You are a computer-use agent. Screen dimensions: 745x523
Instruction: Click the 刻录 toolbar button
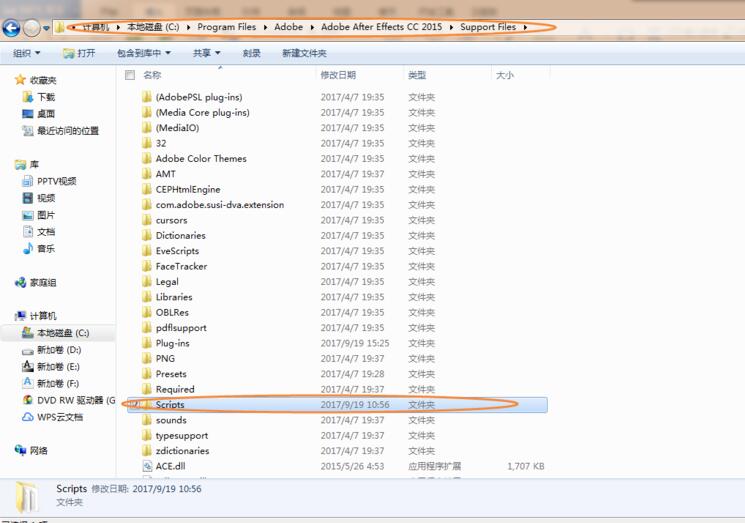click(251, 53)
